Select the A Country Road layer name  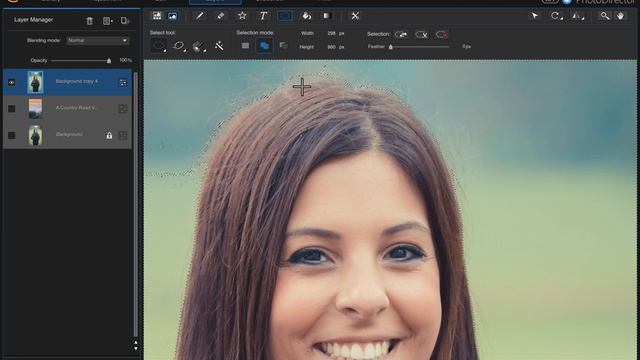[77, 108]
